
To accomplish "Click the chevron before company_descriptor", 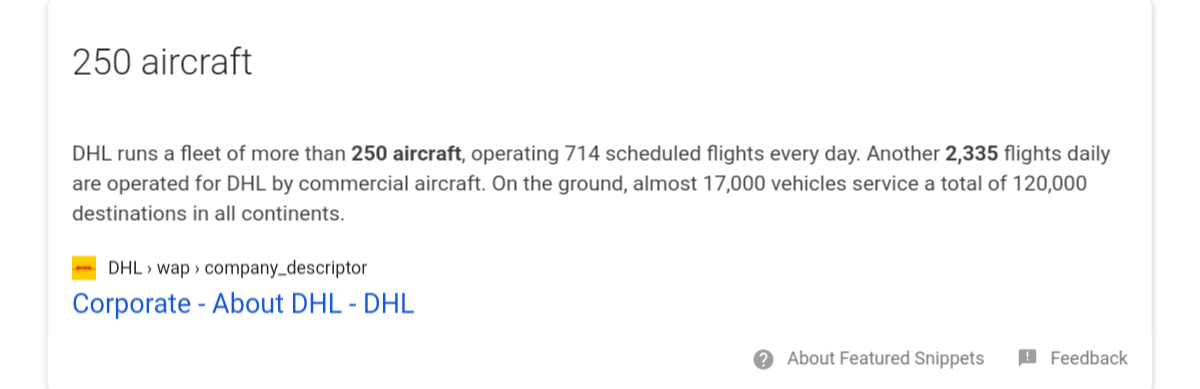I will tap(197, 268).
